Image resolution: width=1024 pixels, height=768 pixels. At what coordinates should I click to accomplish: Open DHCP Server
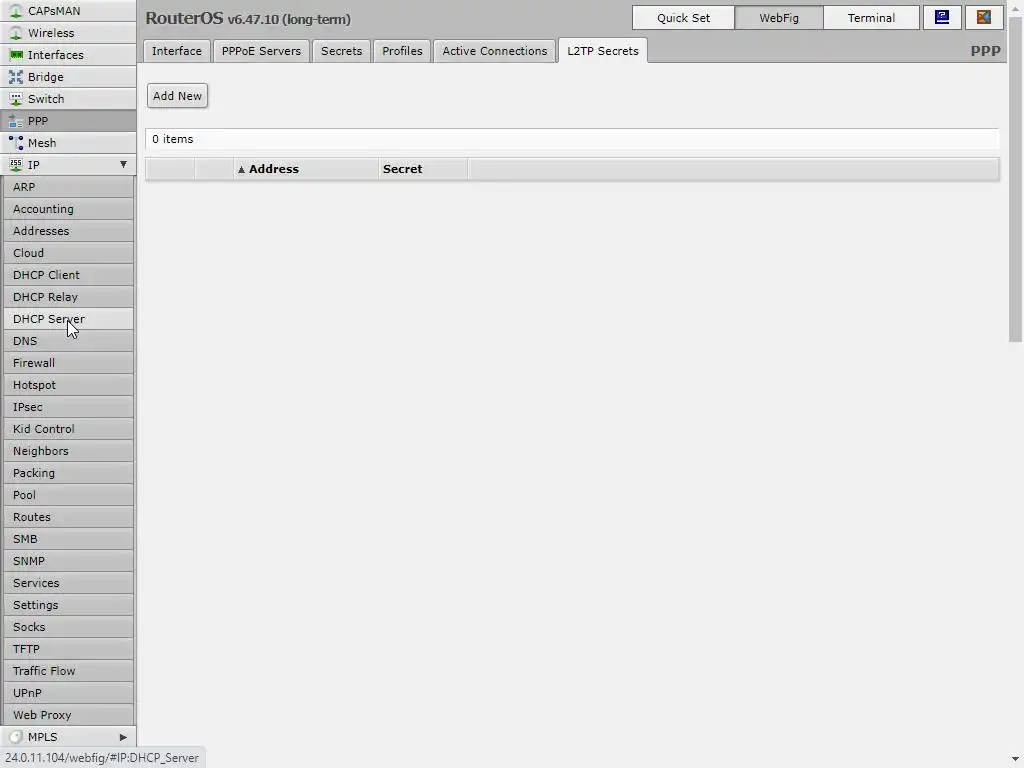69,319
